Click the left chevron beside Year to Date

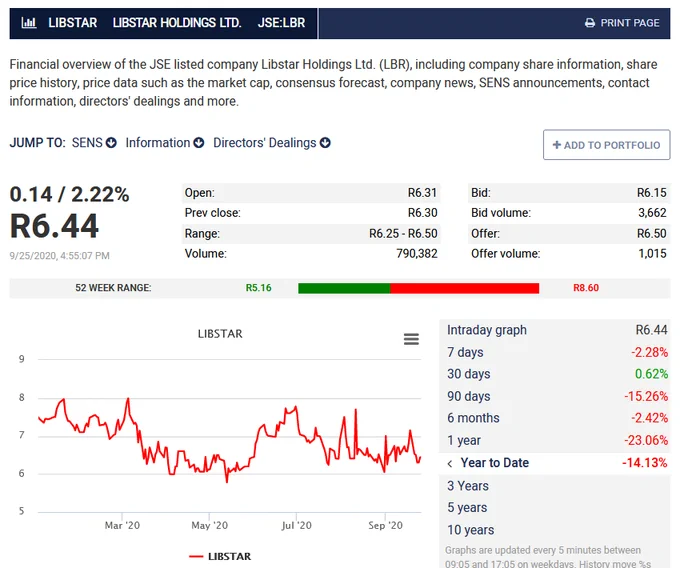450,464
